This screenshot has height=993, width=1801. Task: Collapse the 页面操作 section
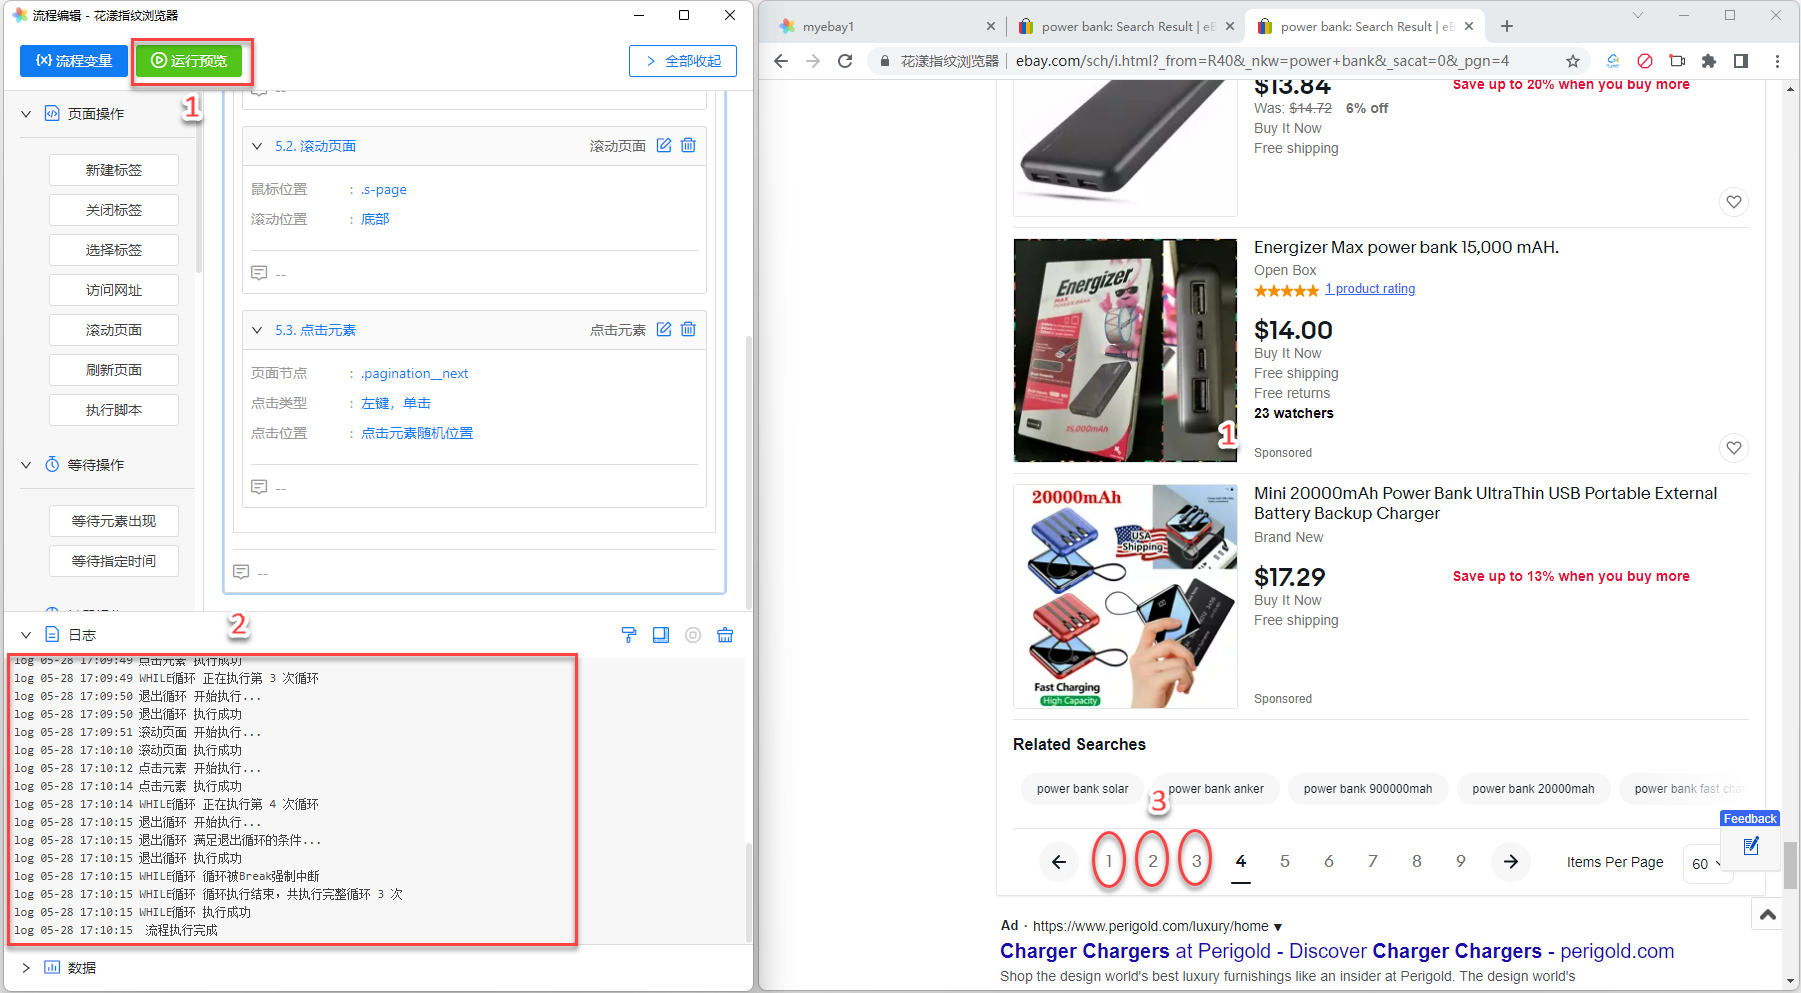[x=26, y=114]
